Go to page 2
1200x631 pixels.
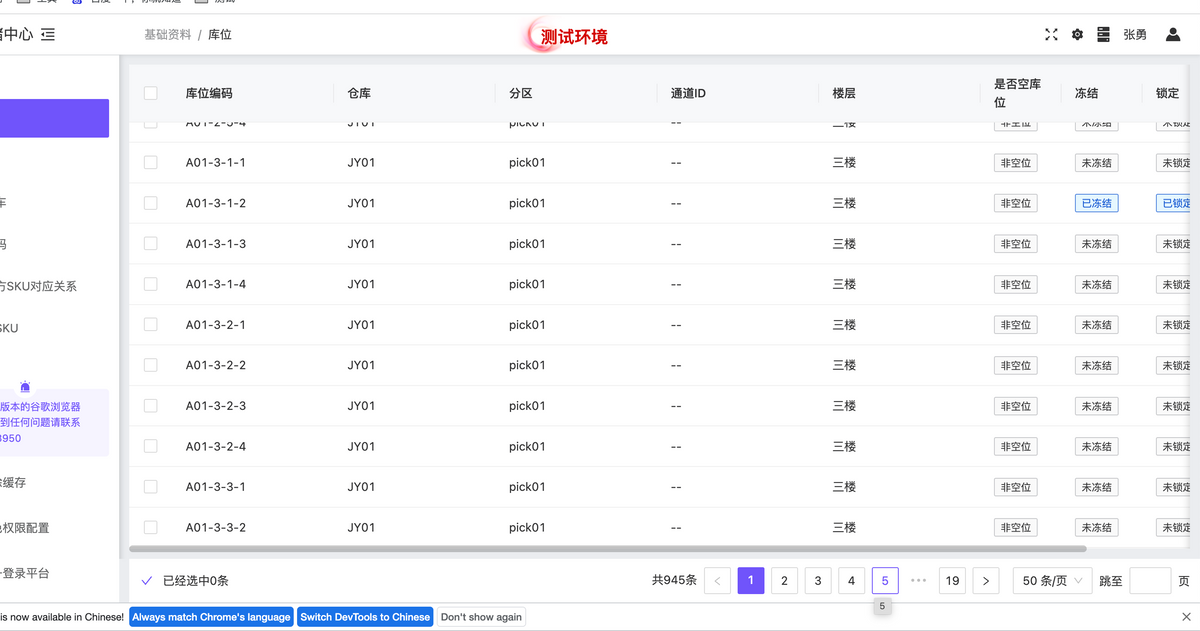click(x=784, y=581)
